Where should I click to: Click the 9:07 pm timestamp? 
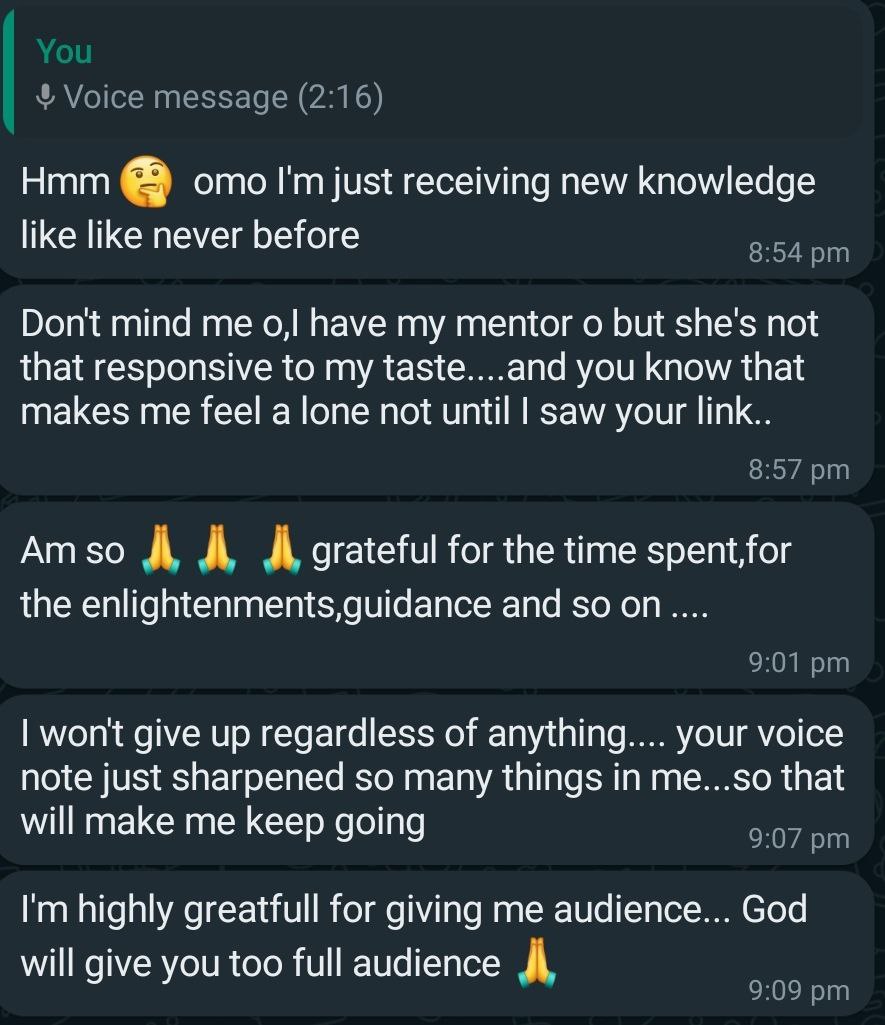798,838
